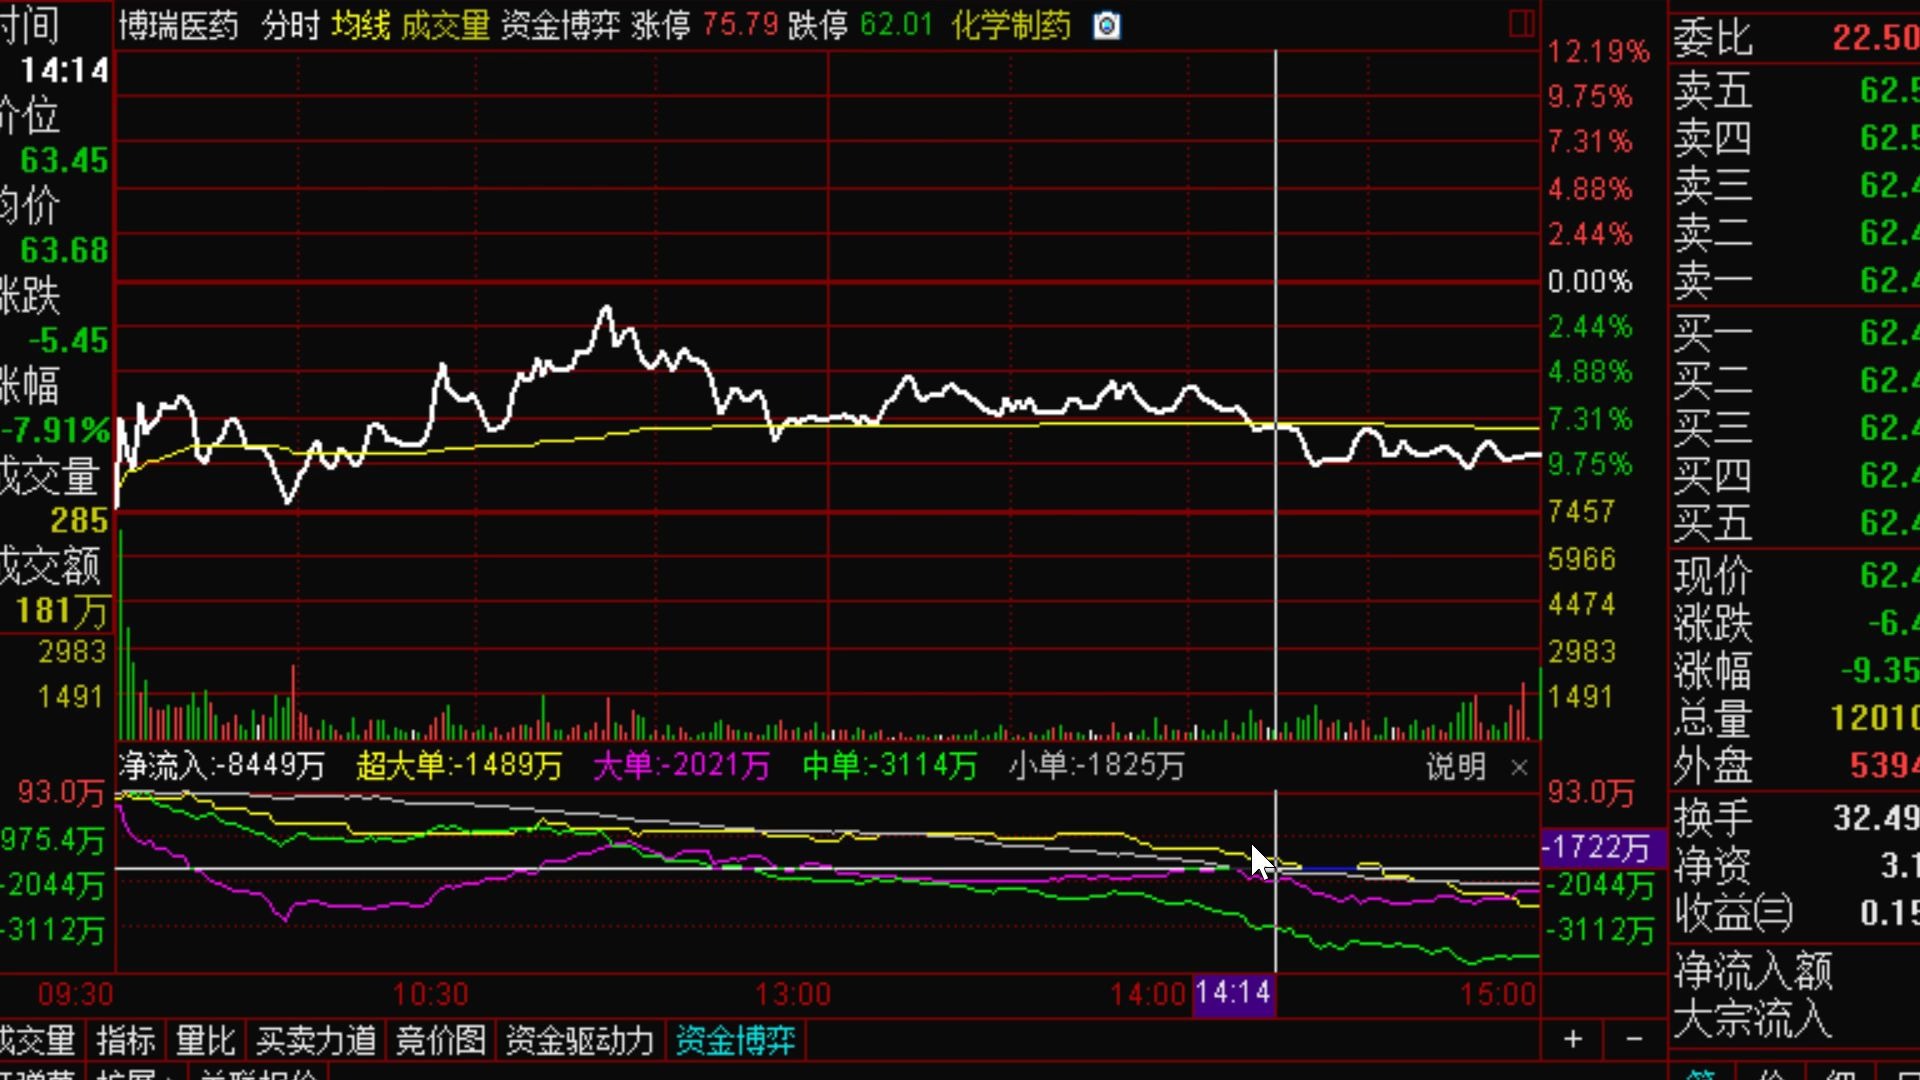Open the 买卖力道 tab
Image resolution: width=1920 pixels, height=1080 pixels.
(315, 1040)
